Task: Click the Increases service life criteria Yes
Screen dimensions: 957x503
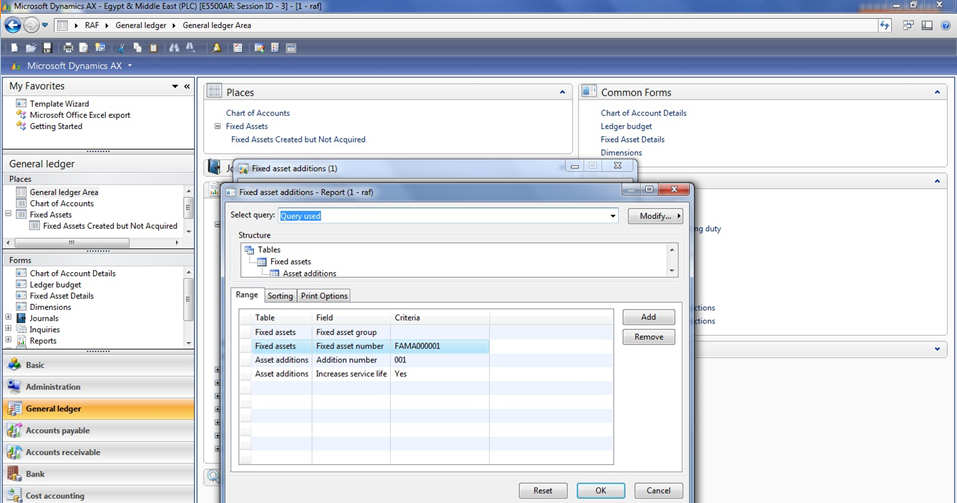Action: (439, 374)
